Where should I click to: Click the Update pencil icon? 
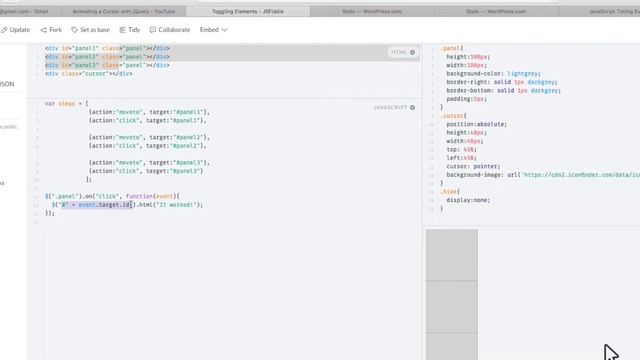(4, 30)
